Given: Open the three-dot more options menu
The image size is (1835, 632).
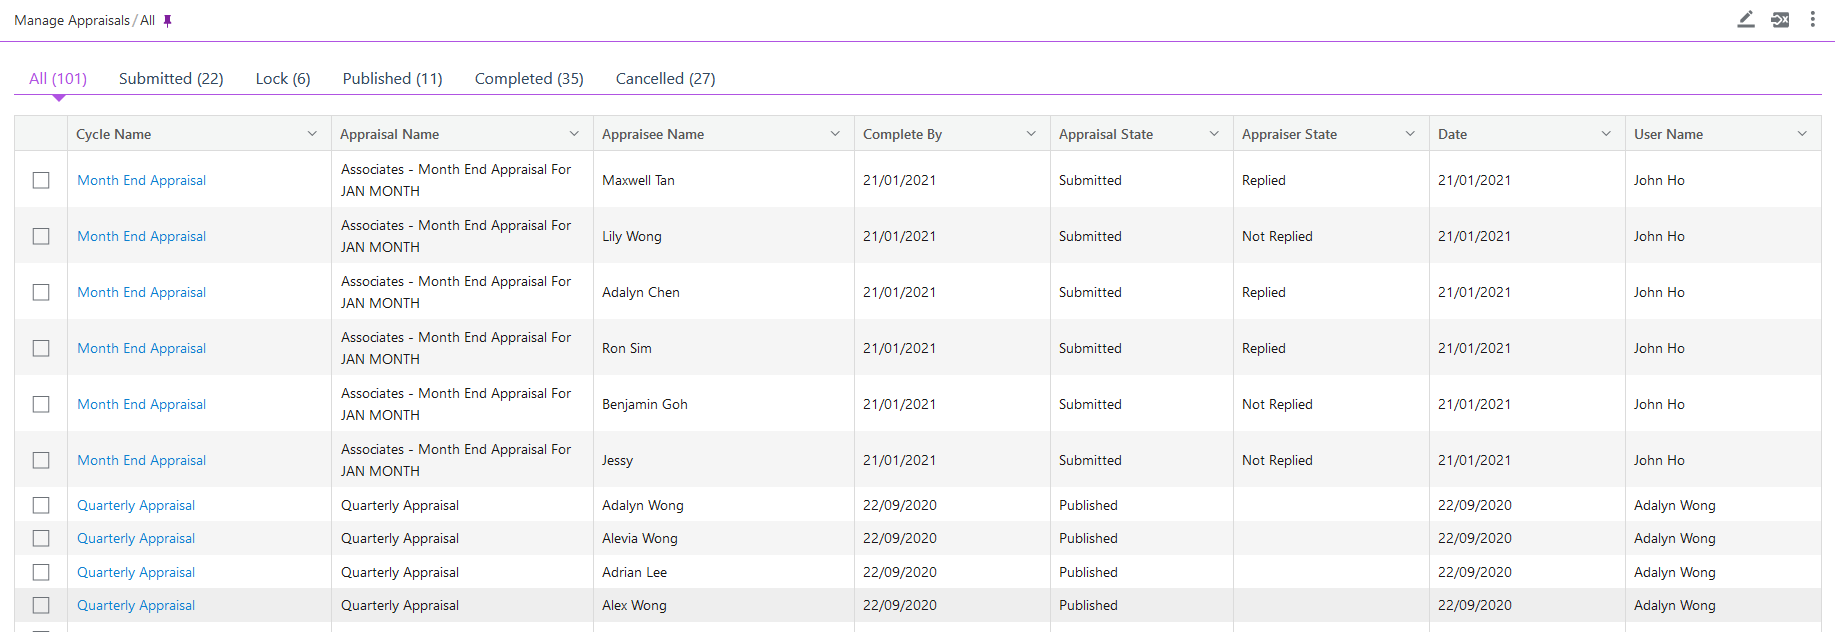Looking at the screenshot, I should pos(1812,20).
